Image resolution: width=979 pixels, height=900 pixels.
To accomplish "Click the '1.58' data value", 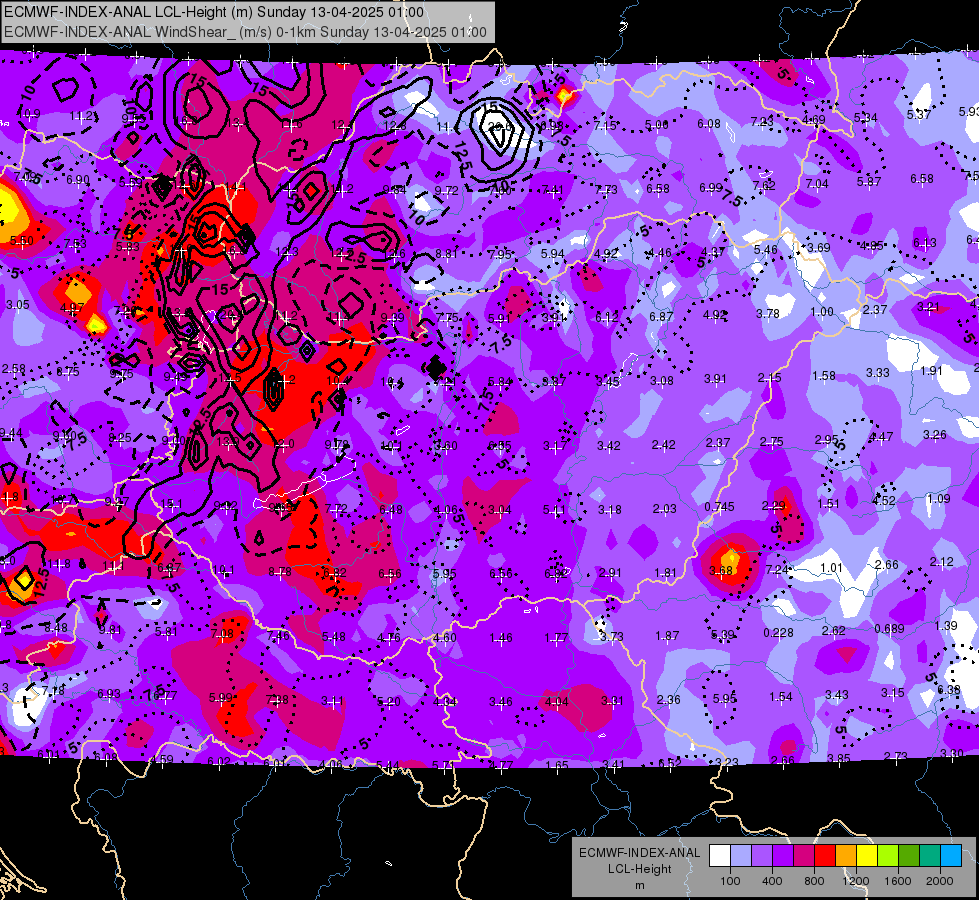I will [824, 376].
